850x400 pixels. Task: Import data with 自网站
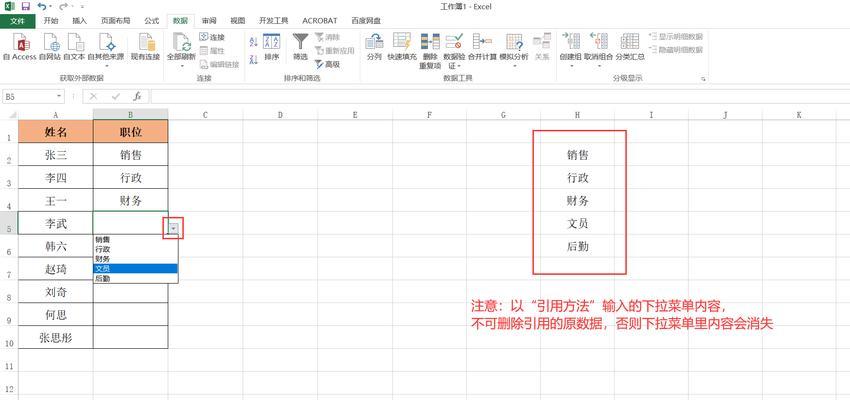tap(50, 47)
